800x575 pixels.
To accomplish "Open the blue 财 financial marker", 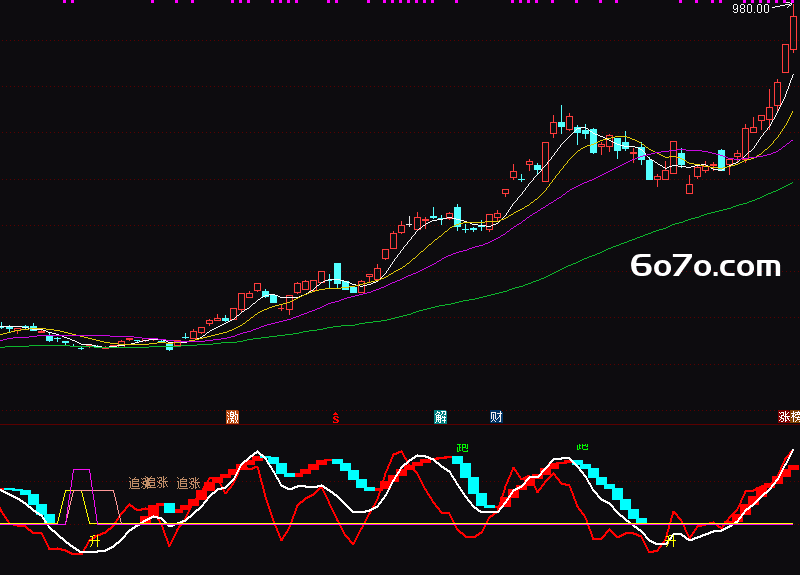I will 496,417.
